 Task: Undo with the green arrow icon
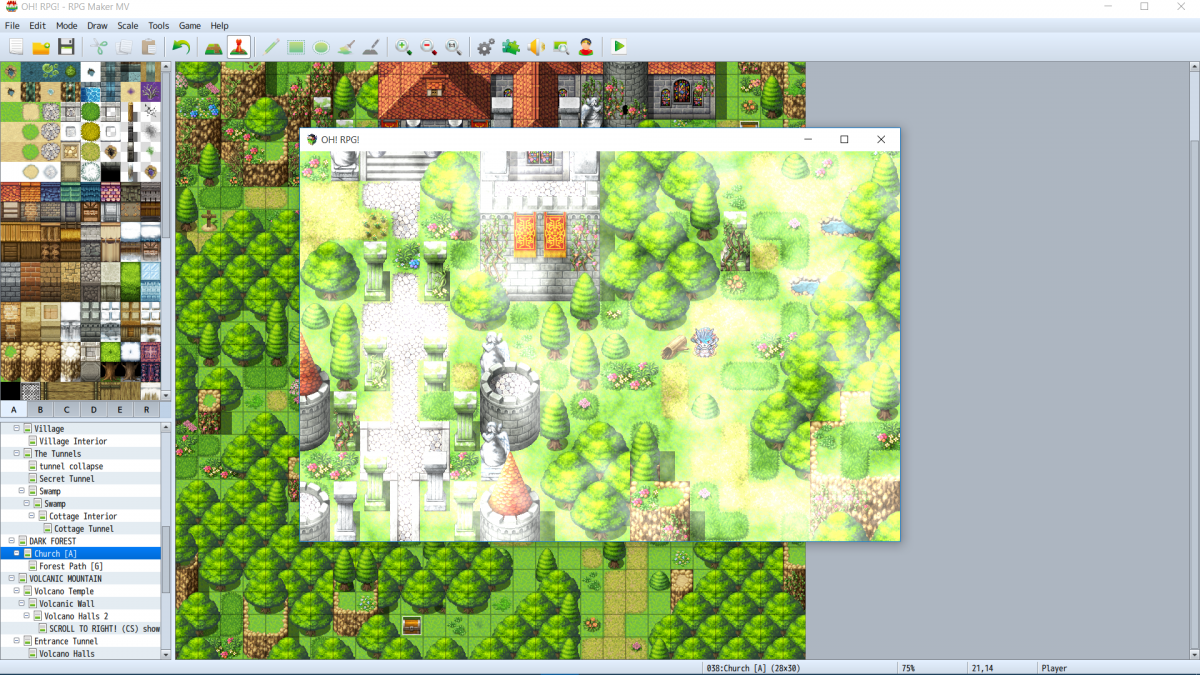[x=181, y=46]
